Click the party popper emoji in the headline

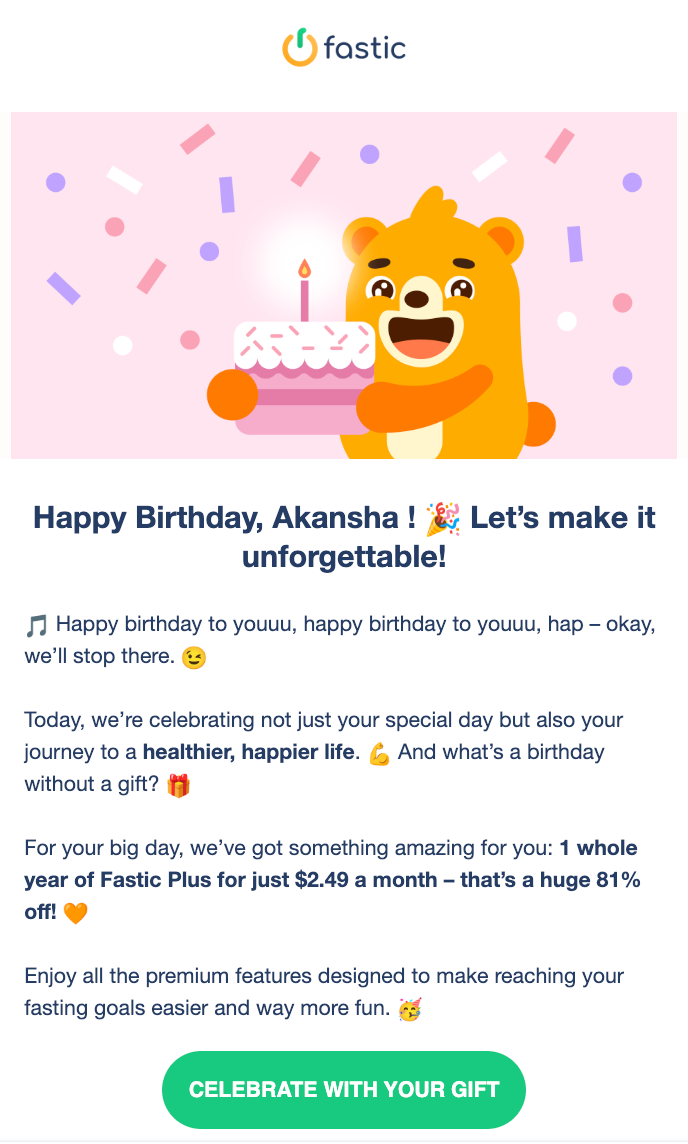[x=443, y=517]
